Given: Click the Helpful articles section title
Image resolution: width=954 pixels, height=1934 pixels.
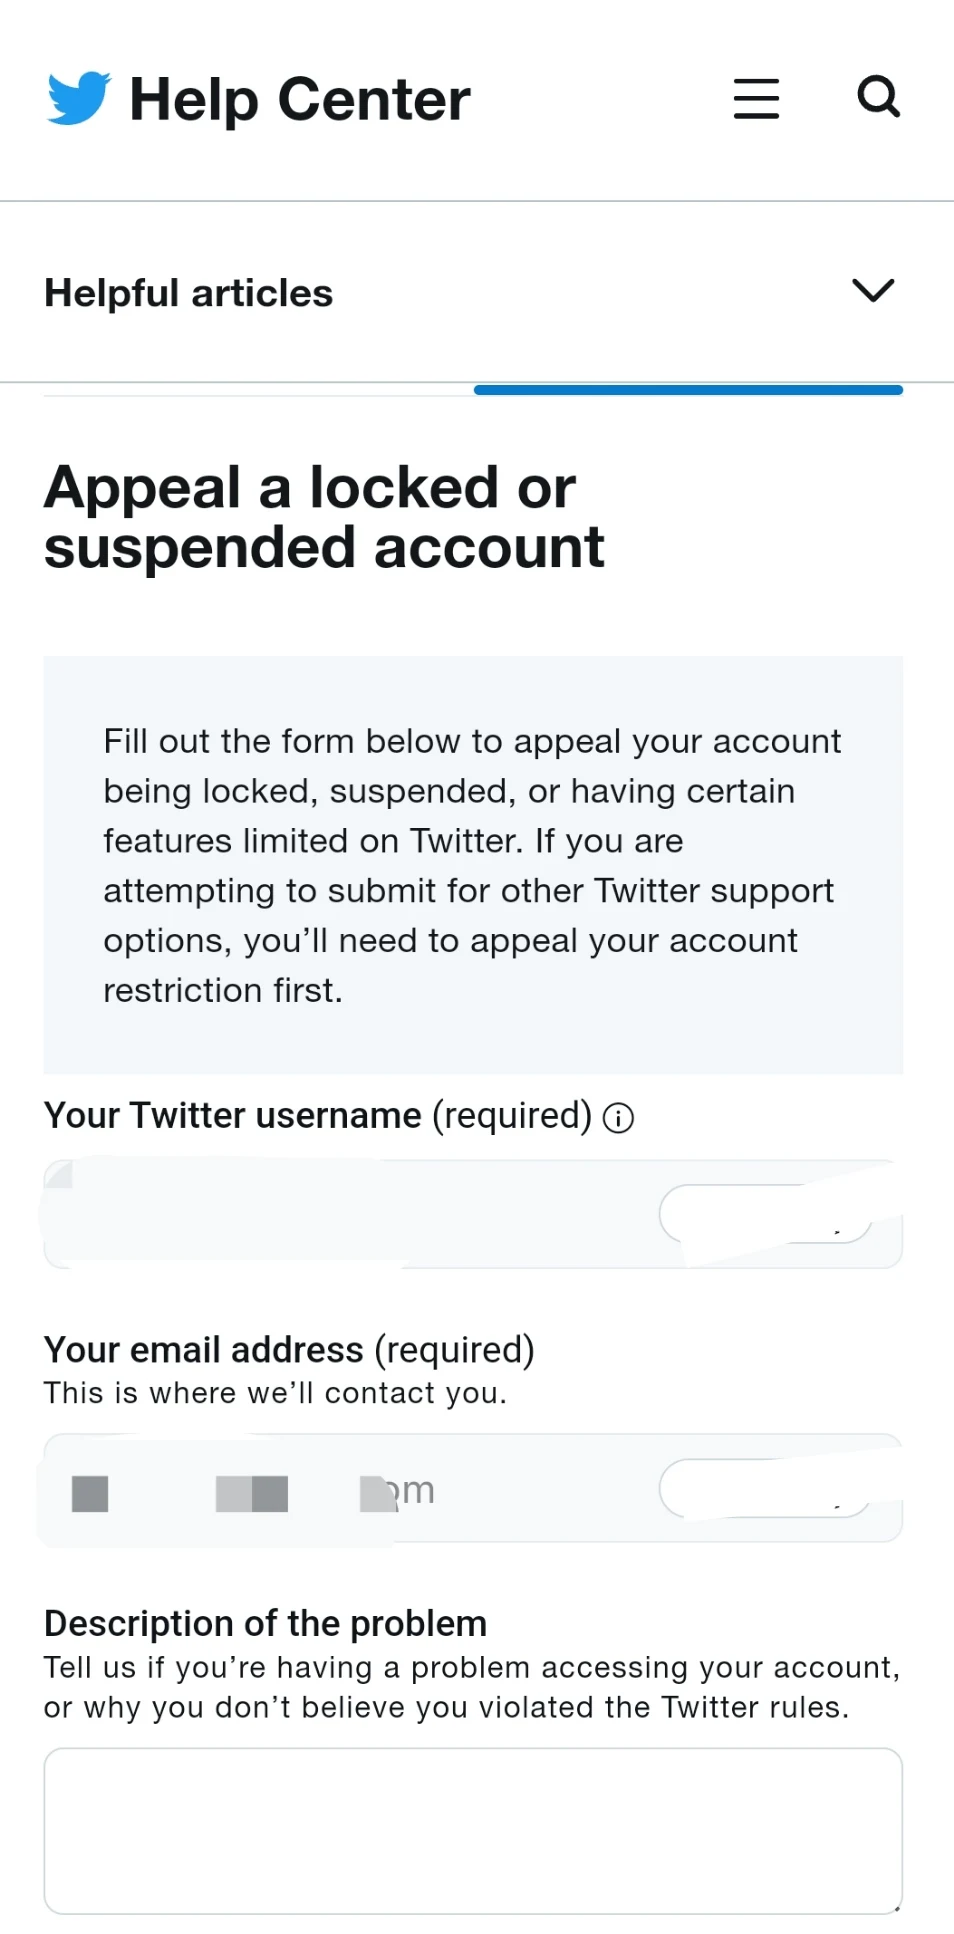Looking at the screenshot, I should [188, 293].
